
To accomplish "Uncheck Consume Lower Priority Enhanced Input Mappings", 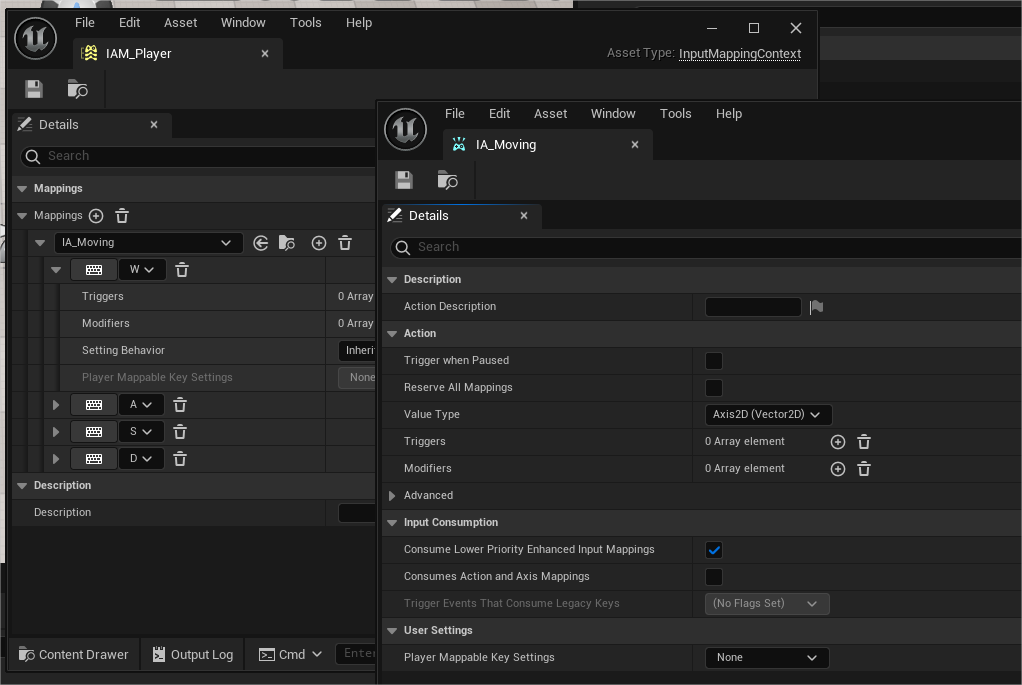I will pos(714,550).
